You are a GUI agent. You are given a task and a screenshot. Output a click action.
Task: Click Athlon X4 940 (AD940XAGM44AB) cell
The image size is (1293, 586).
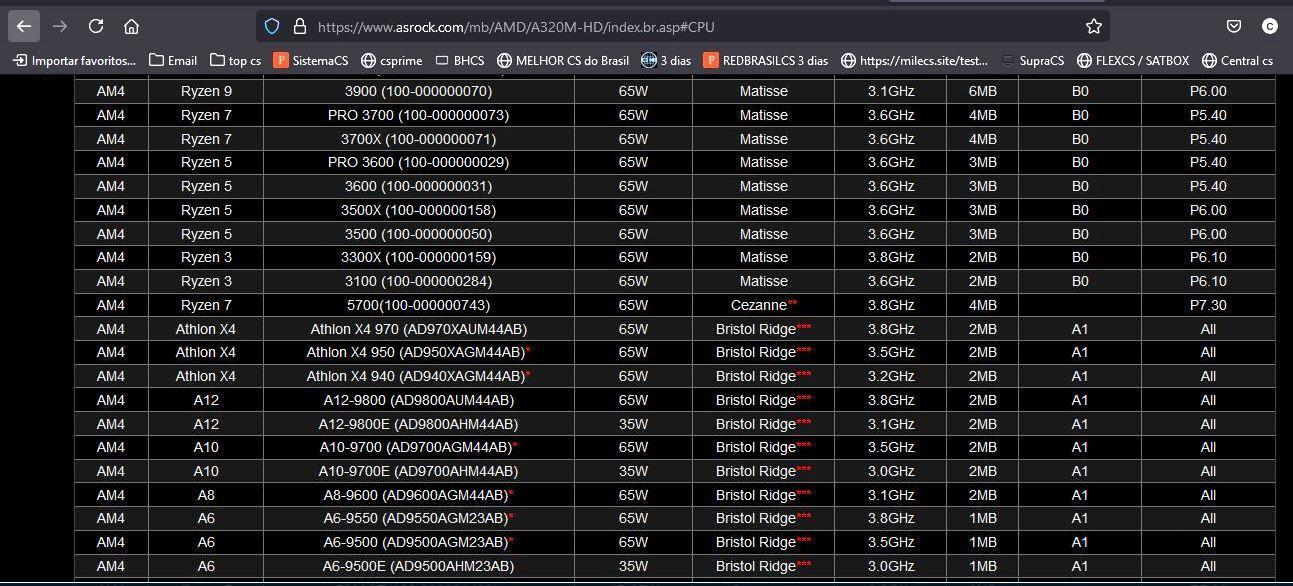[418, 376]
